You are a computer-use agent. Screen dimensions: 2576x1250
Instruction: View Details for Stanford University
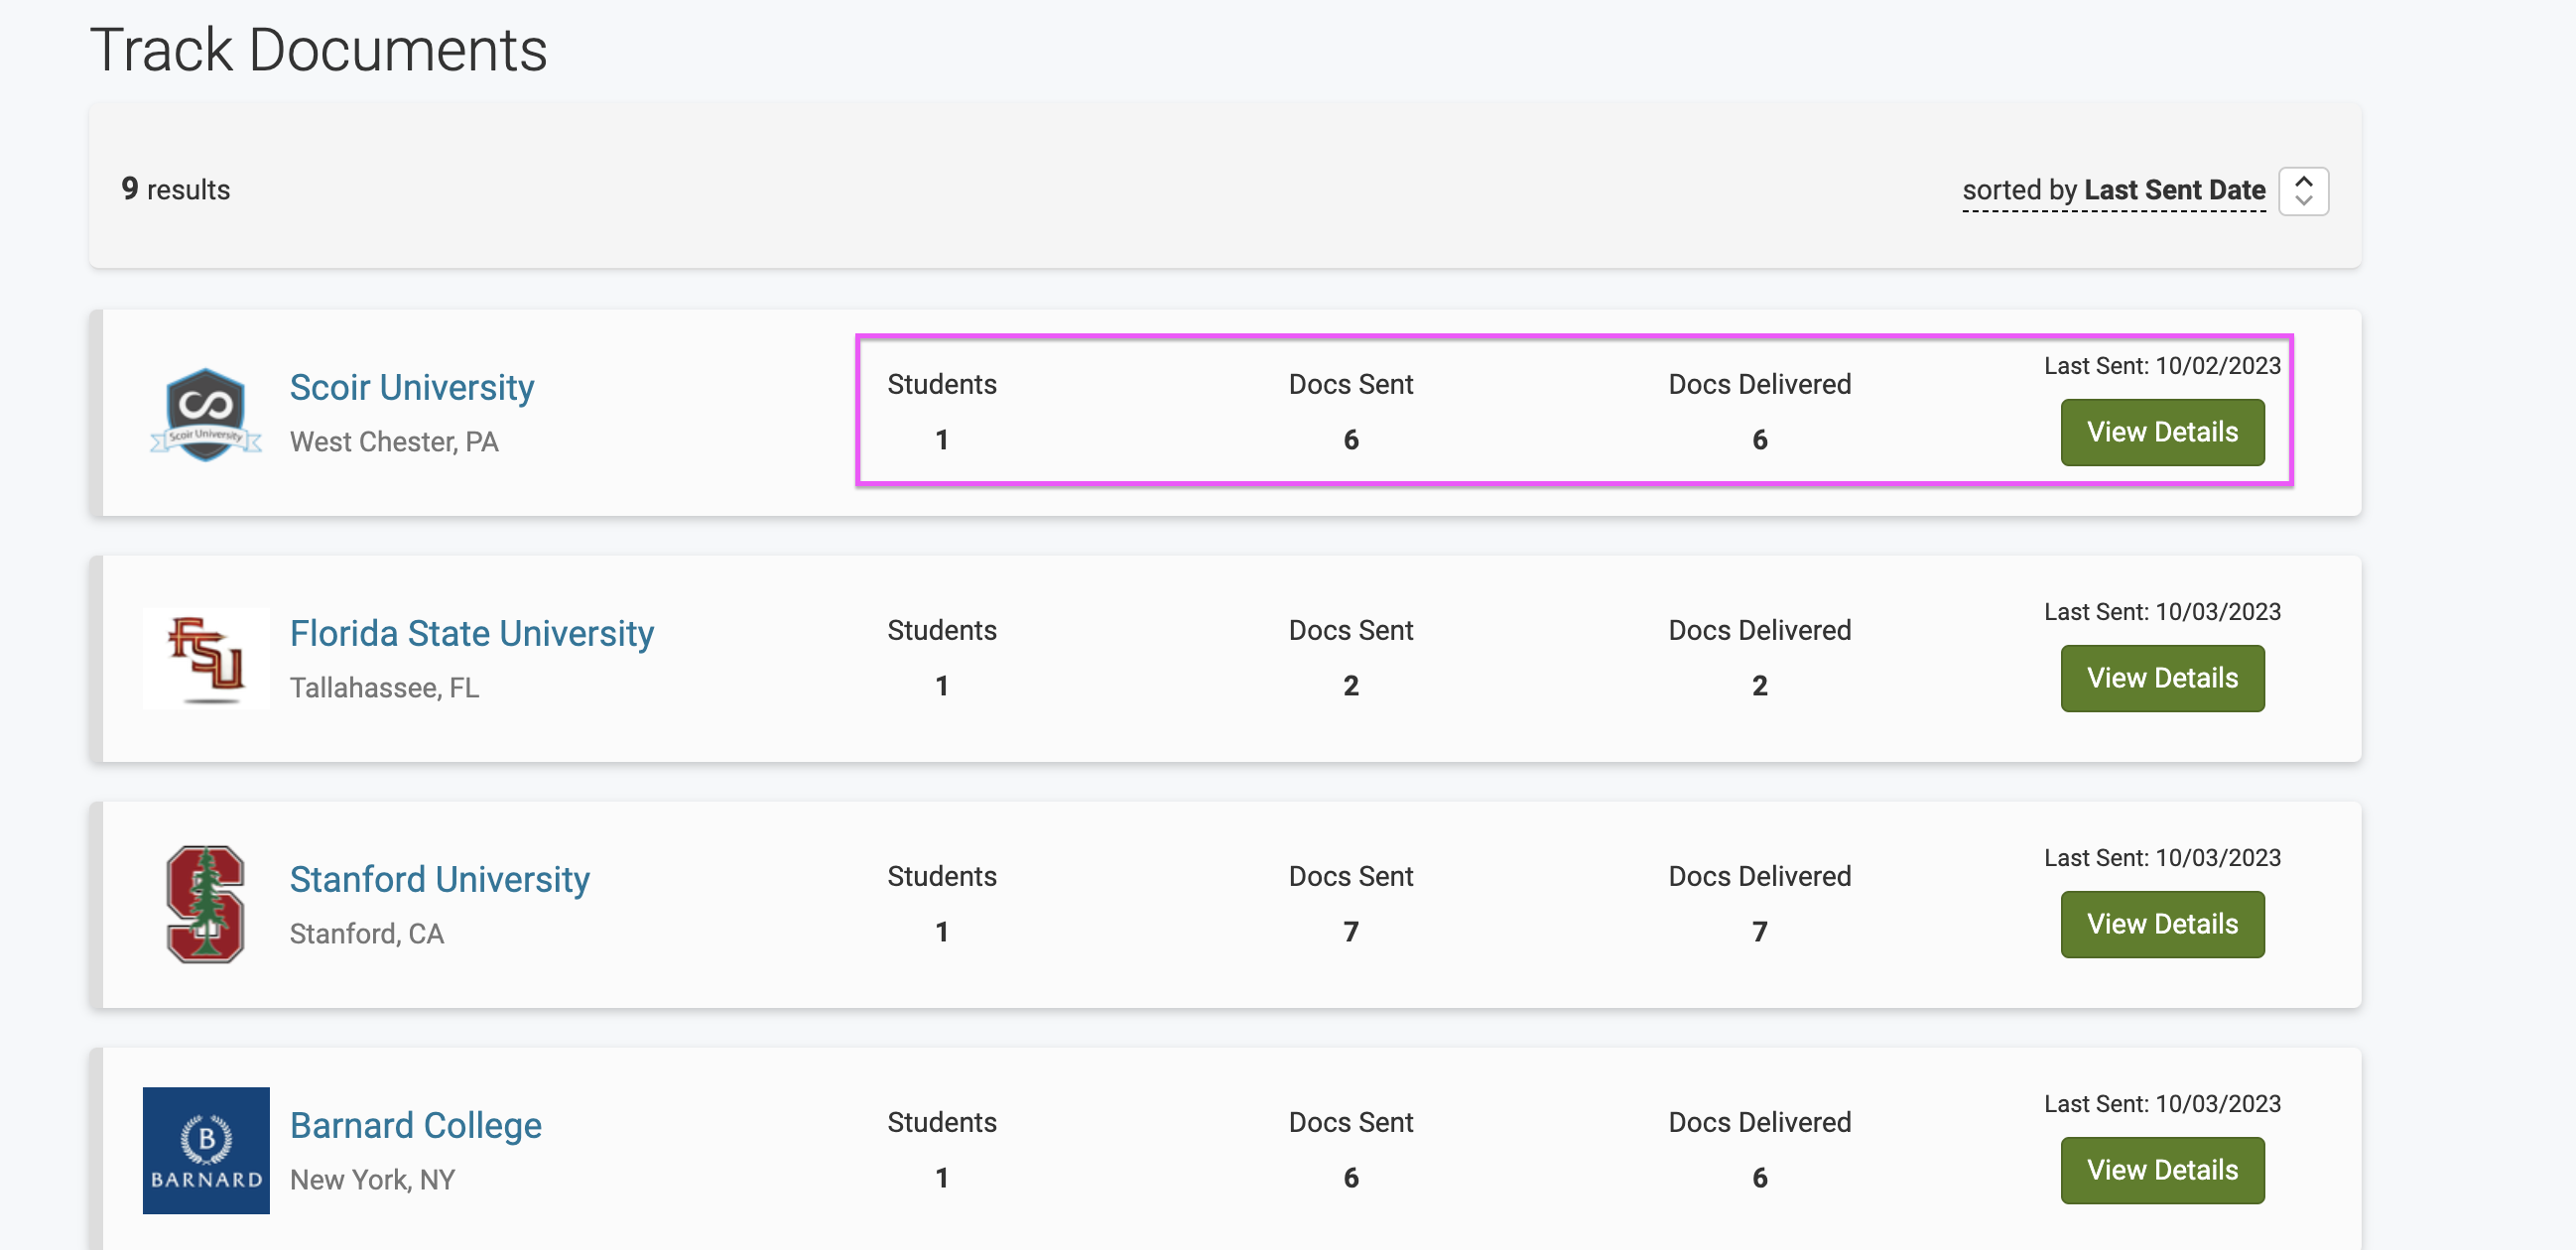2162,924
